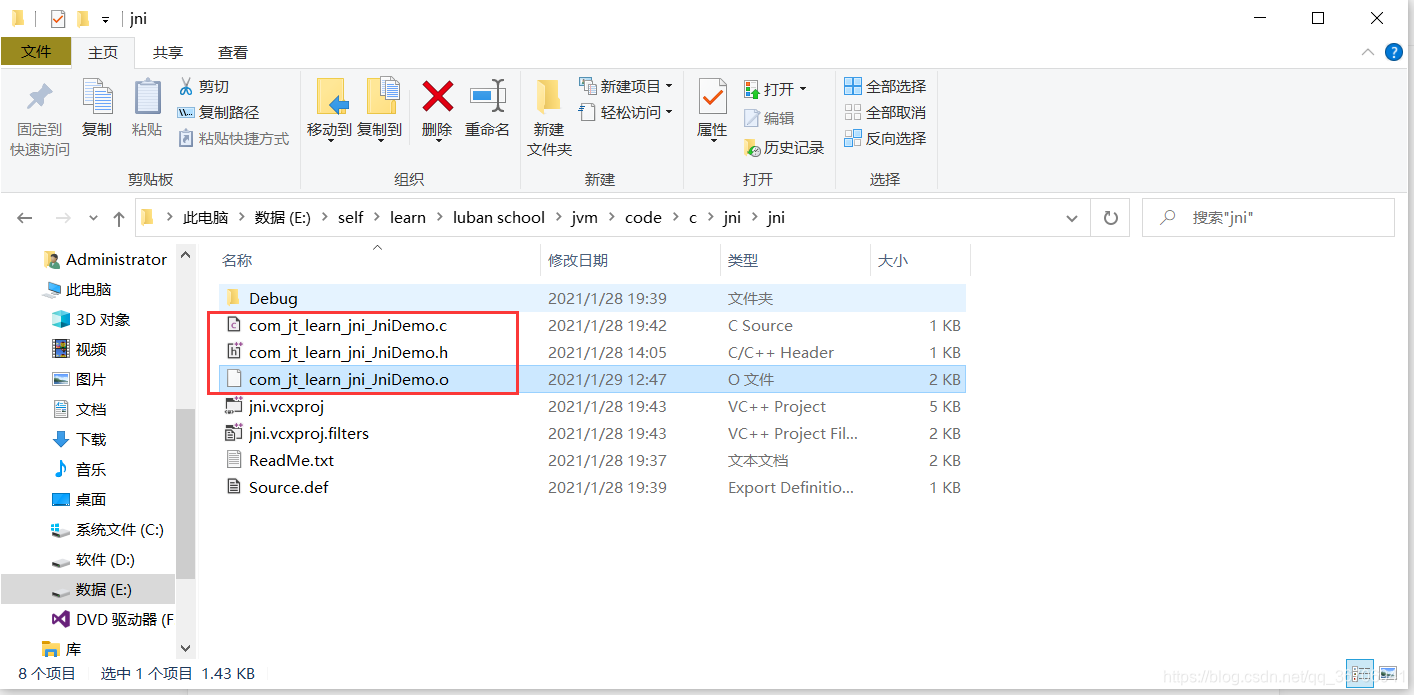Image resolution: width=1414 pixels, height=695 pixels.
Task: Click Select all (全部选择)
Action: (886, 87)
